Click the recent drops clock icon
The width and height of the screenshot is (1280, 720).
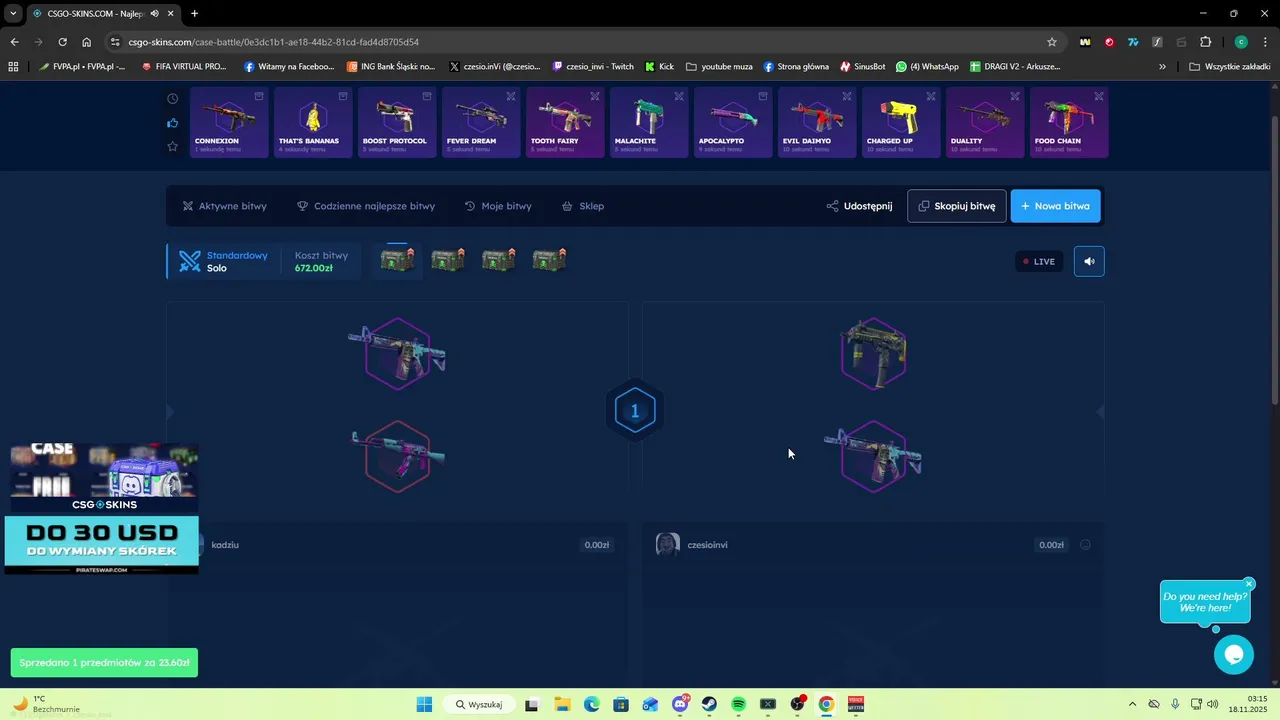tap(172, 99)
